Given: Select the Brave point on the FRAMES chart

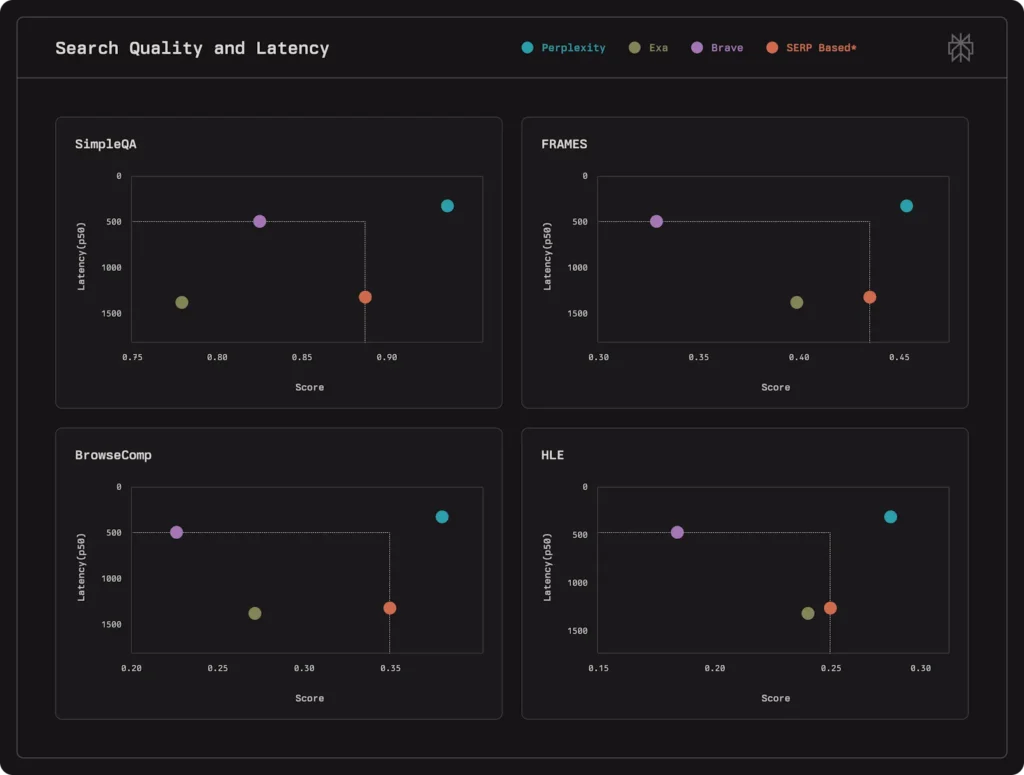Looking at the screenshot, I should coord(656,221).
